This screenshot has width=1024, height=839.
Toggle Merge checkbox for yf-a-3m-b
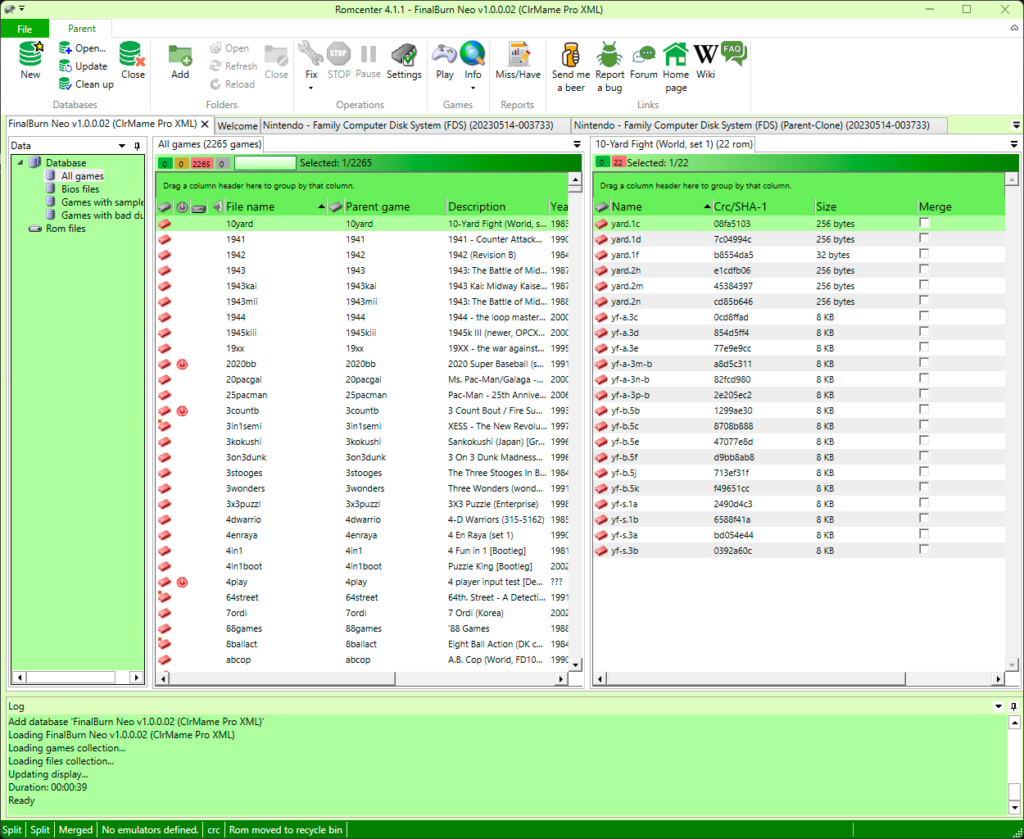point(924,364)
